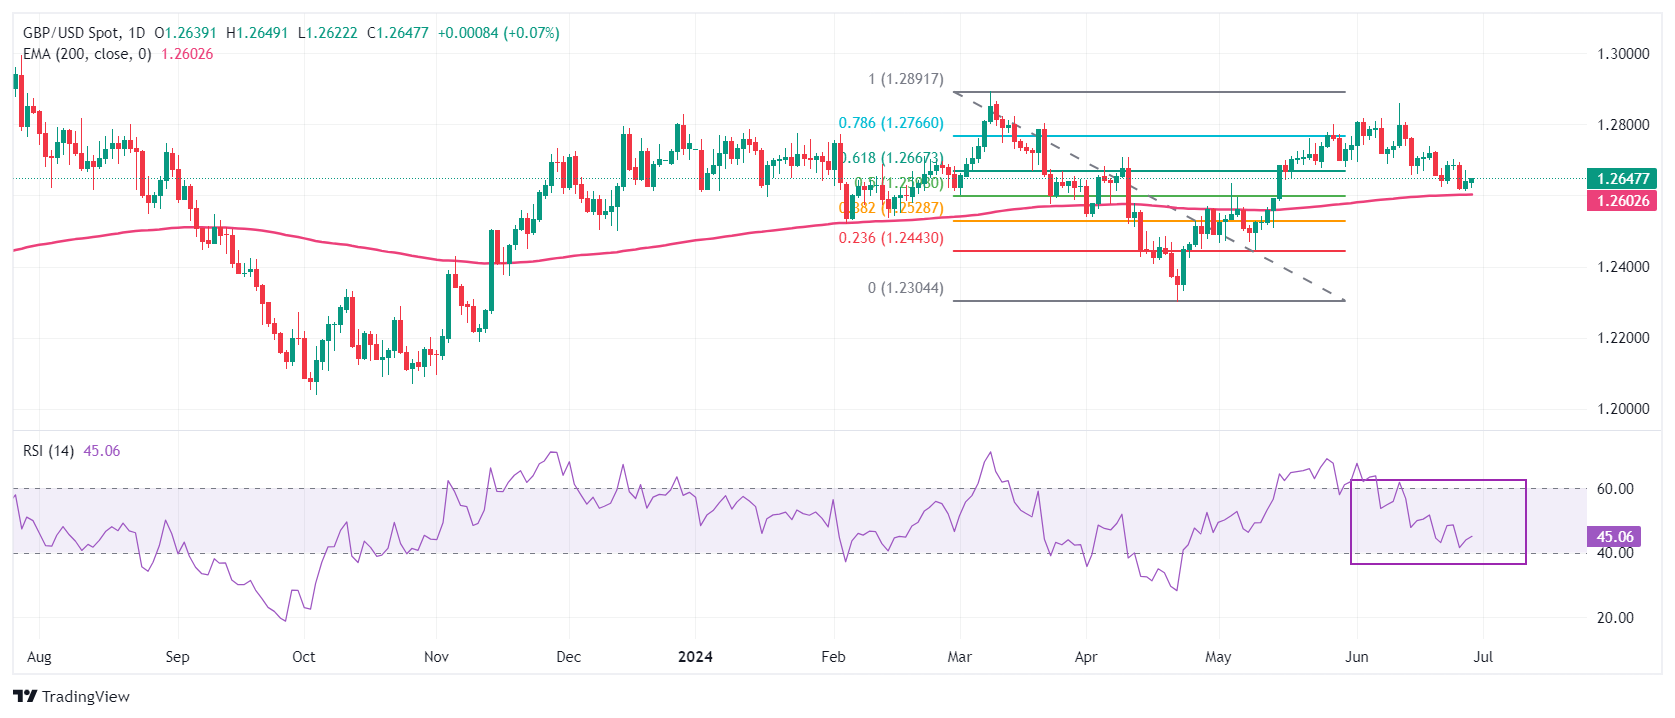Click the pink 1.26026 EMA price tag
The image size is (1675, 718).
click(x=1622, y=201)
